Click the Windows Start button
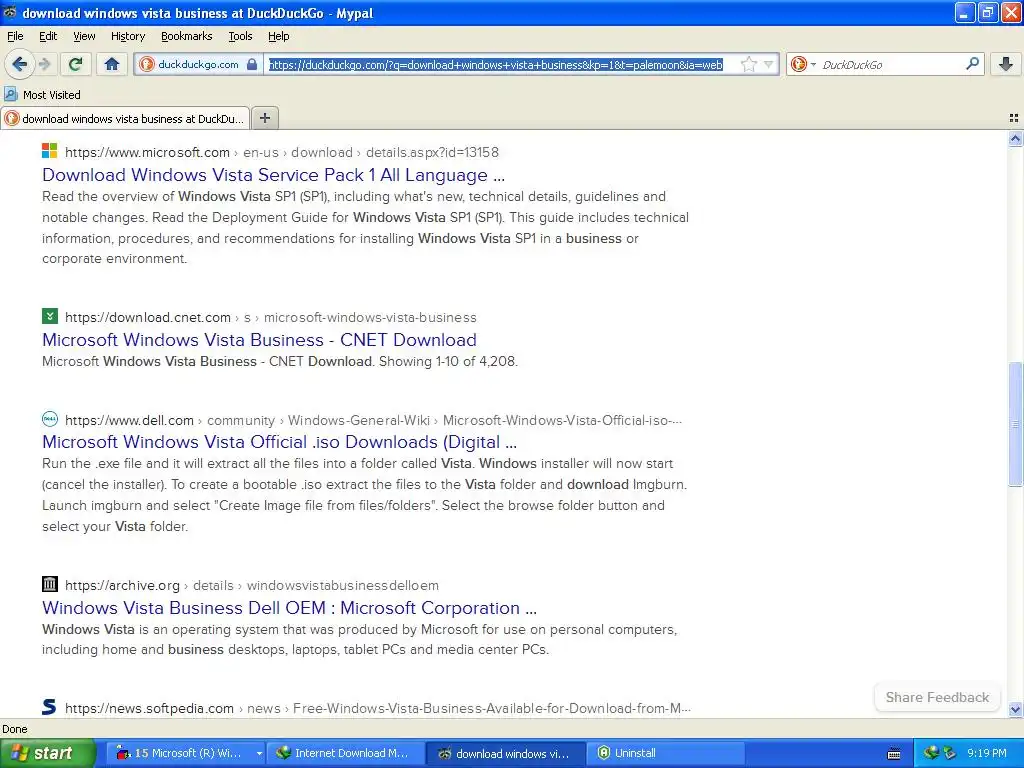1024x768 pixels. click(x=47, y=753)
